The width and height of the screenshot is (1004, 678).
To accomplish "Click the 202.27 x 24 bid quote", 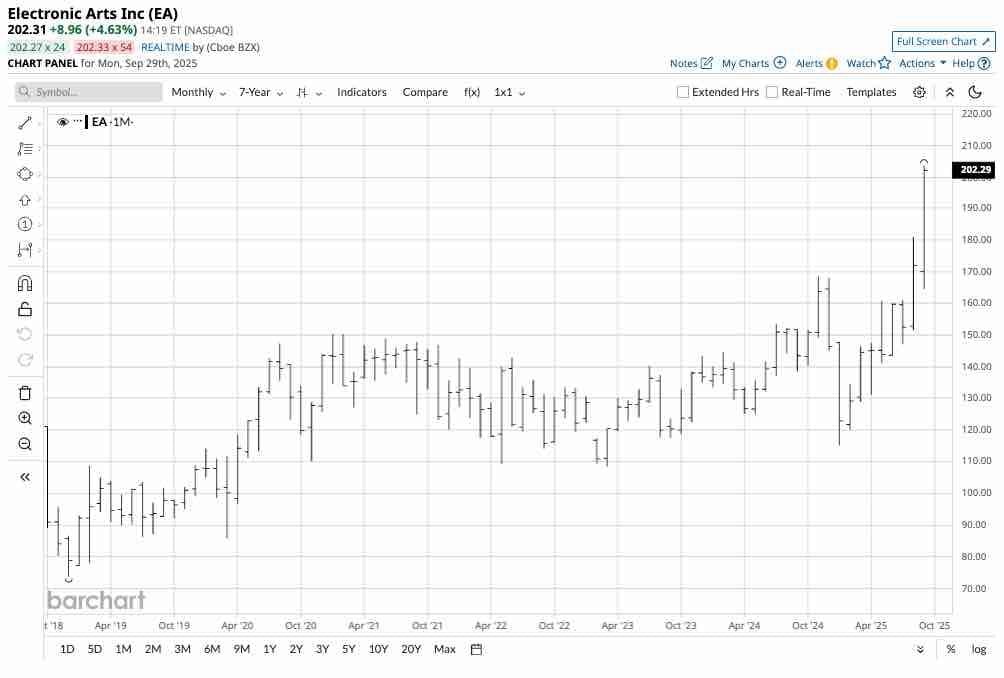I will click(x=37, y=47).
